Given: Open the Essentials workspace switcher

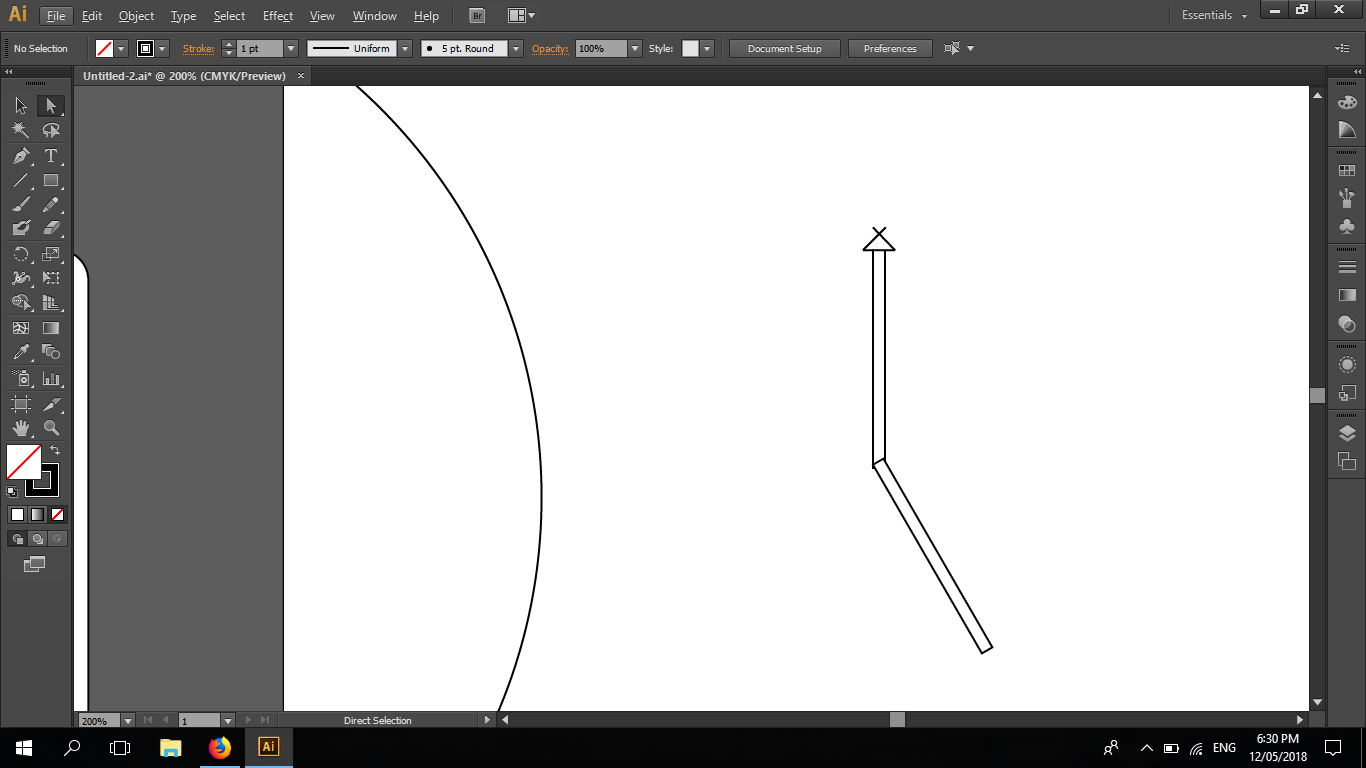Looking at the screenshot, I should [x=1214, y=16].
